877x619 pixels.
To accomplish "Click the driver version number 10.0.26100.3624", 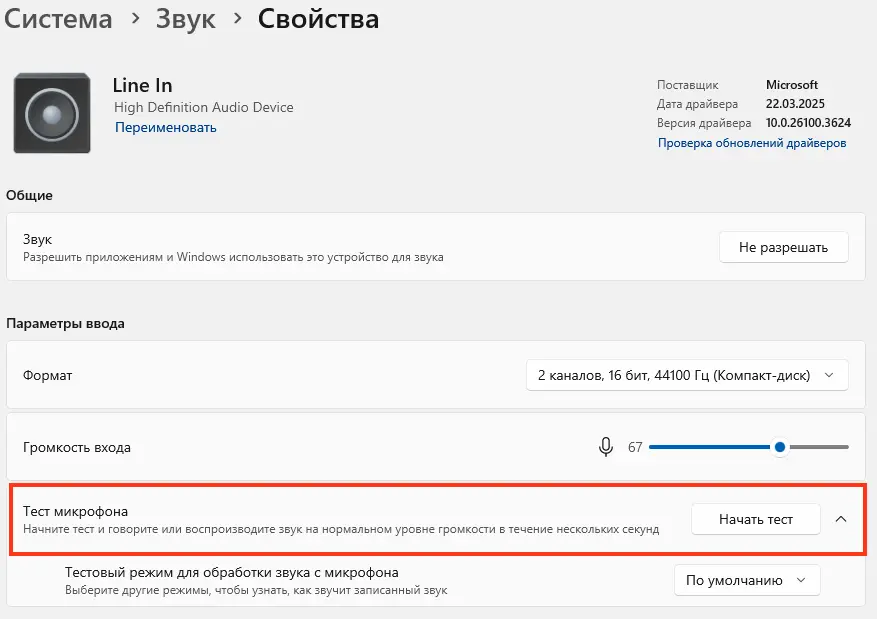I will (x=808, y=123).
